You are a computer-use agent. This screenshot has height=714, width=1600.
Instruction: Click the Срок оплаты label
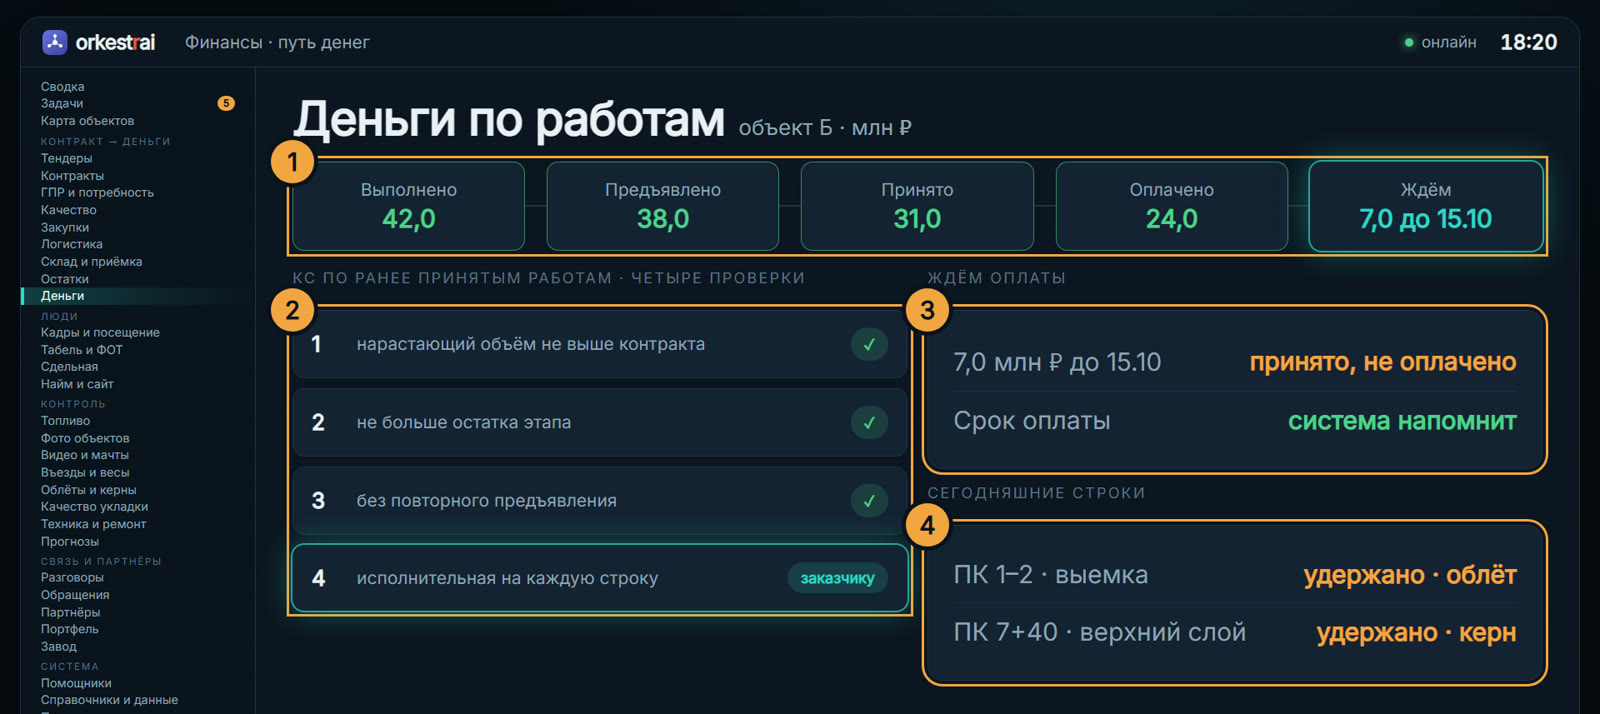pyautogui.click(x=1032, y=421)
